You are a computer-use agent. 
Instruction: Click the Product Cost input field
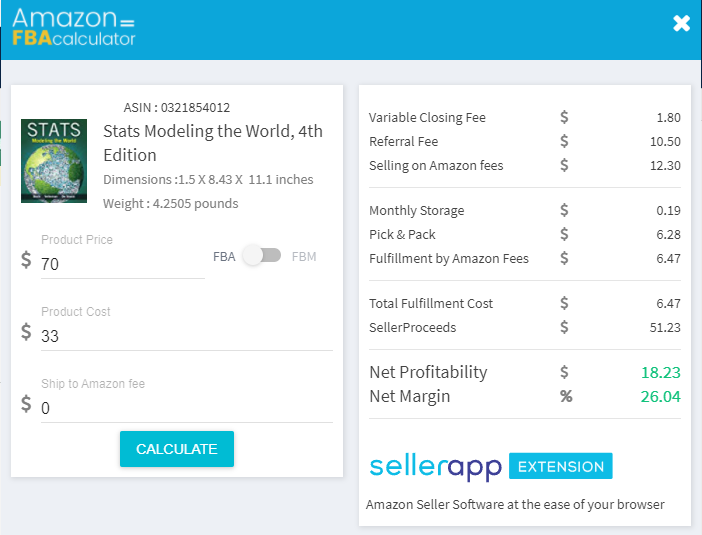click(187, 336)
